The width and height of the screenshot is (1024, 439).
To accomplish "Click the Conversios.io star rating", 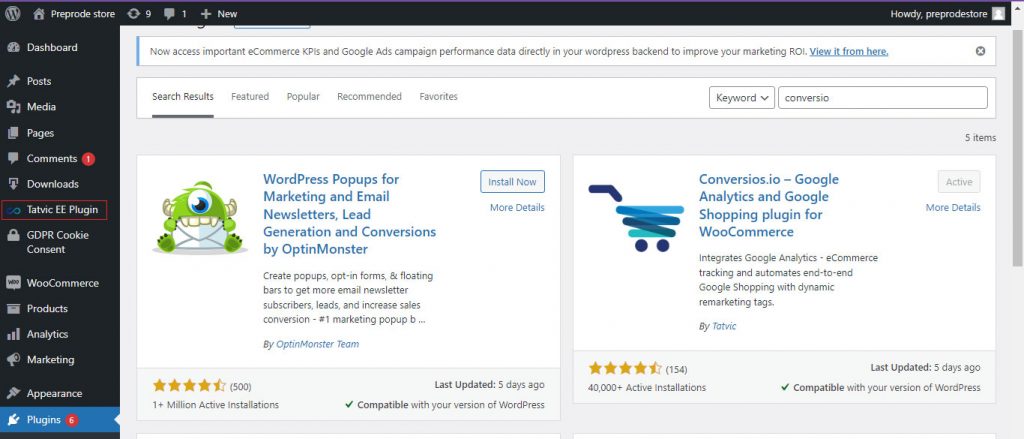I will click(x=625, y=368).
